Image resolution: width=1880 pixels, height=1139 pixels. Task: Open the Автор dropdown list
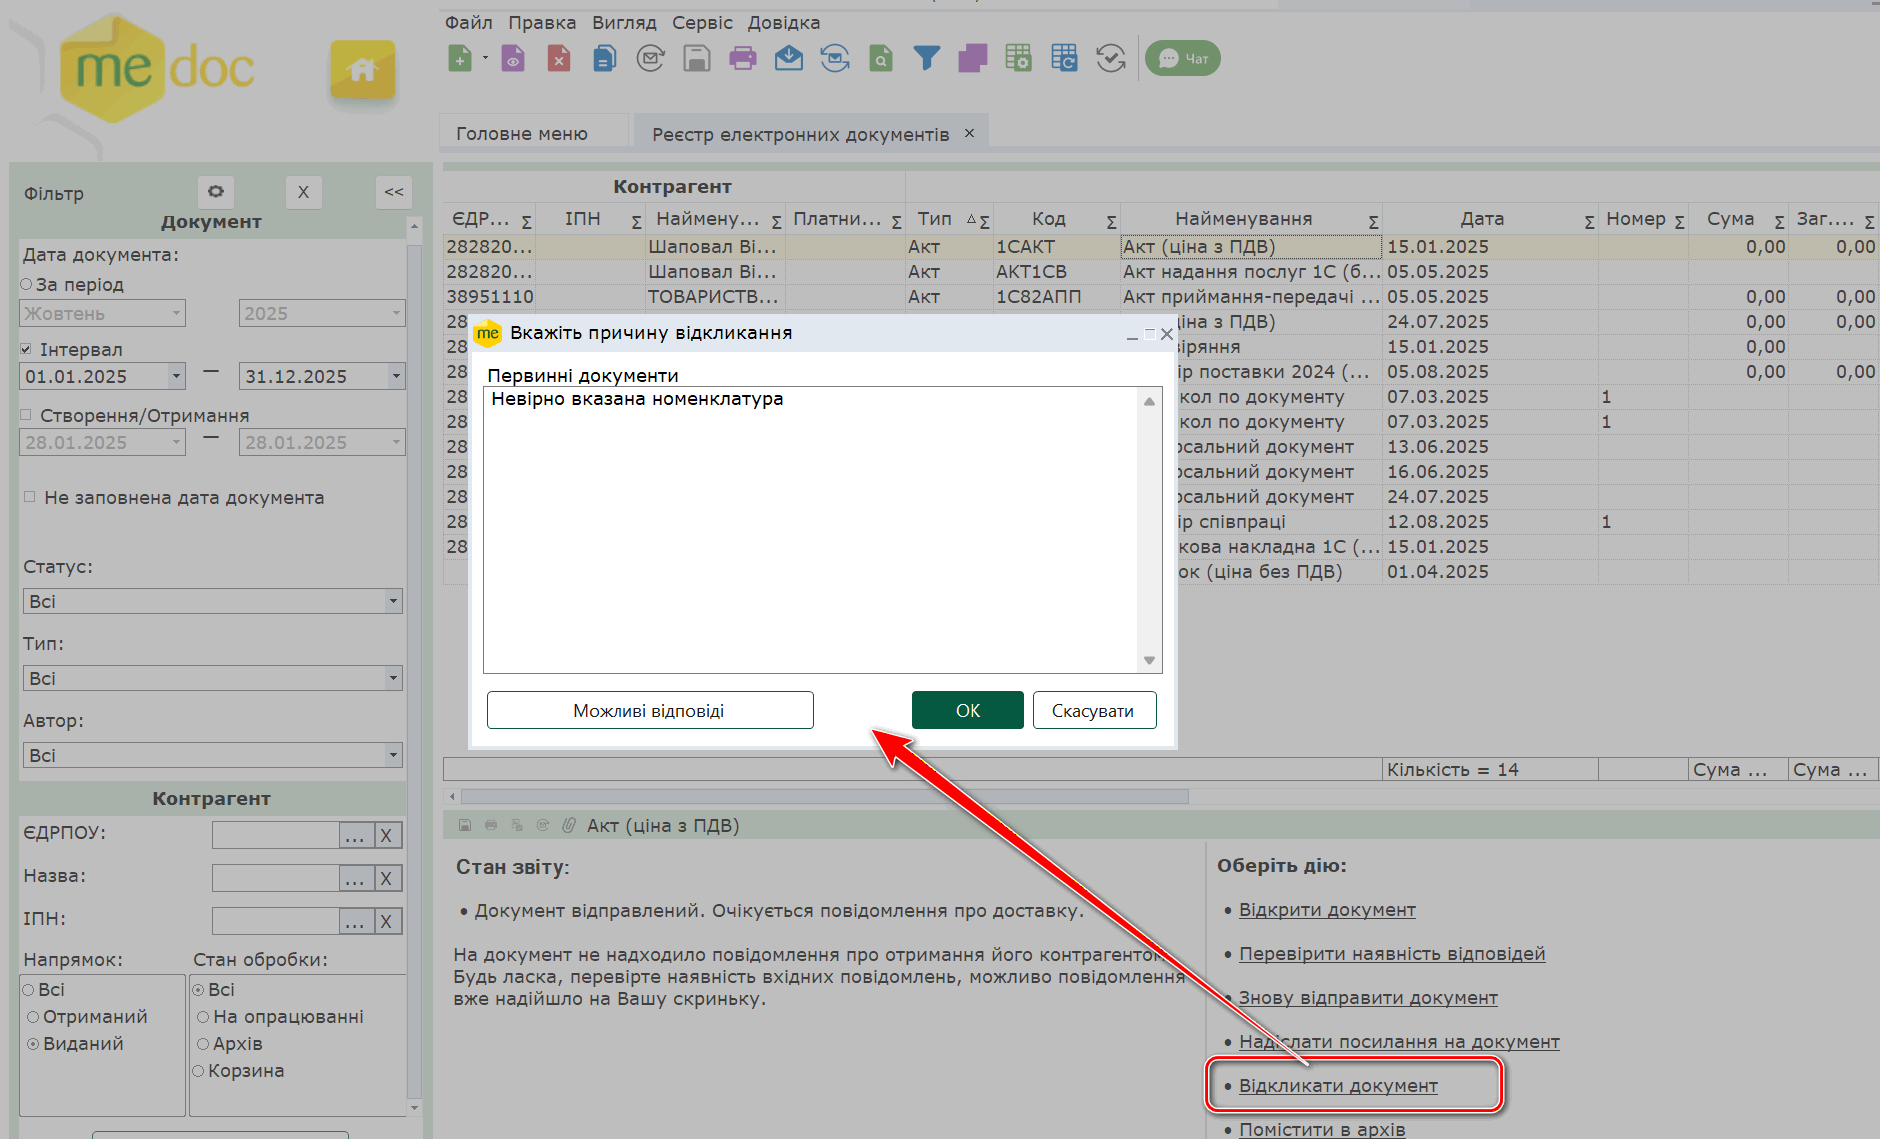coord(393,755)
